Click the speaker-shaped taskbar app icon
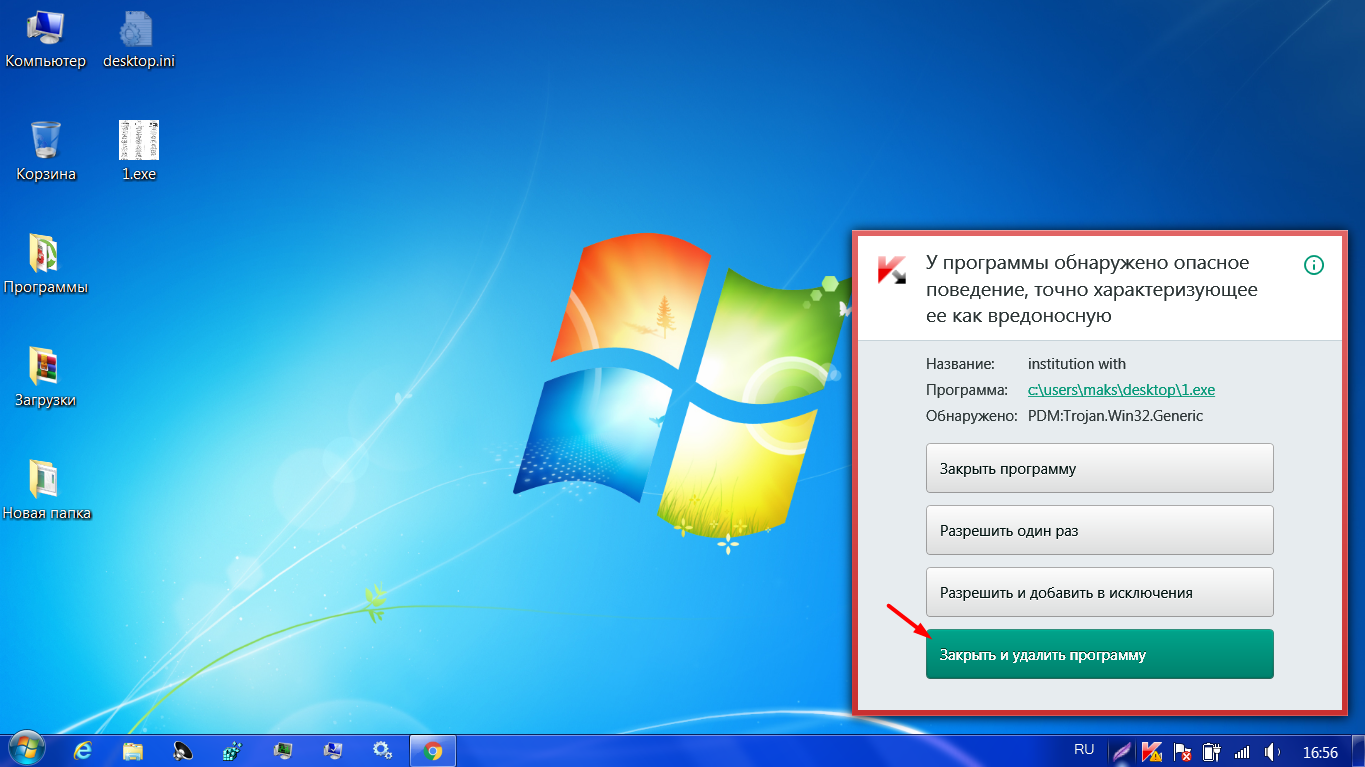Viewport: 1365px width, 767px height. [x=183, y=750]
